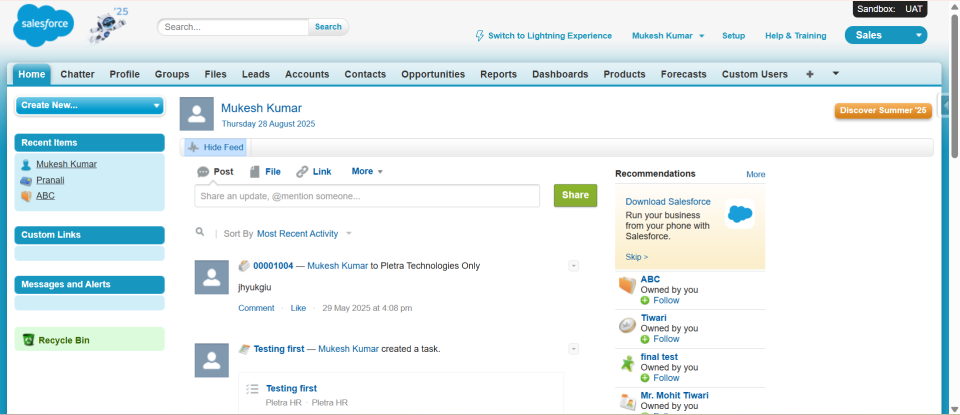Open the Accounts tab
Image resolution: width=960 pixels, height=415 pixels.
click(307, 74)
